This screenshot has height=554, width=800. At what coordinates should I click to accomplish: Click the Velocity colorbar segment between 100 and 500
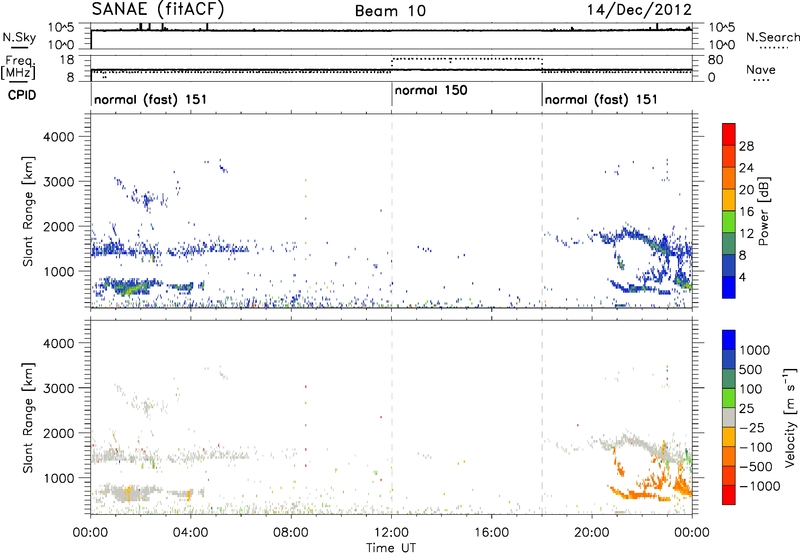tap(729, 379)
